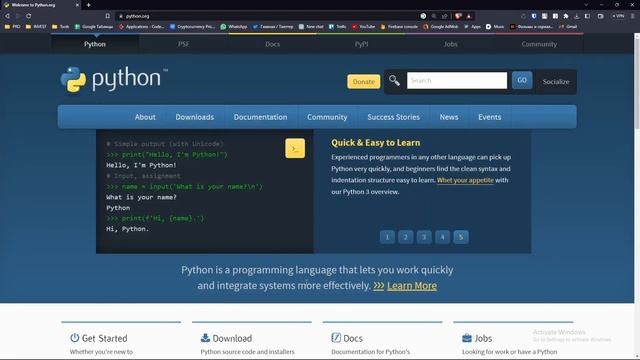The width and height of the screenshot is (640, 360).
Task: Click the yellow Donate button
Action: click(364, 82)
